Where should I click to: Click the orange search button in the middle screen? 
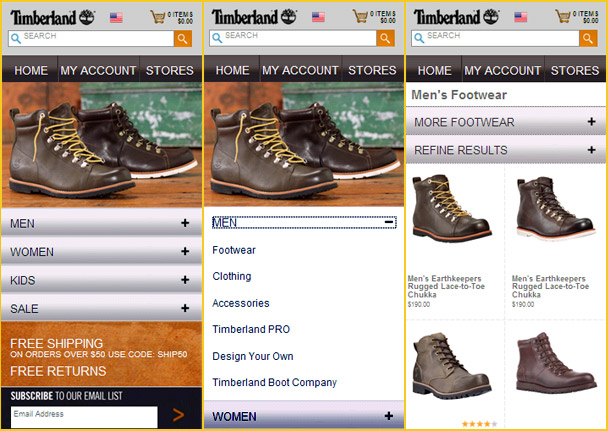385,38
